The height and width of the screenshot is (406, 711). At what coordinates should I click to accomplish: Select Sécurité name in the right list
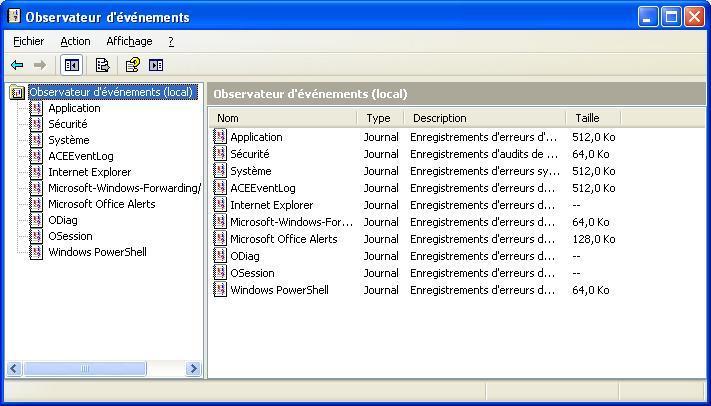[x=250, y=154]
